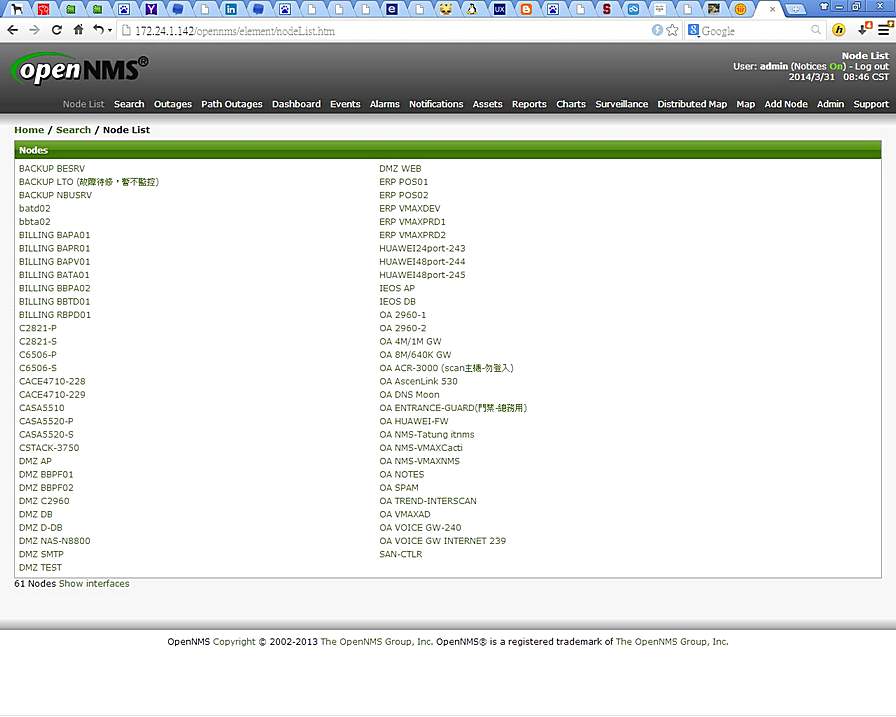
Task: Open node OA VOICE GW-240
Action: pyautogui.click(x=420, y=527)
